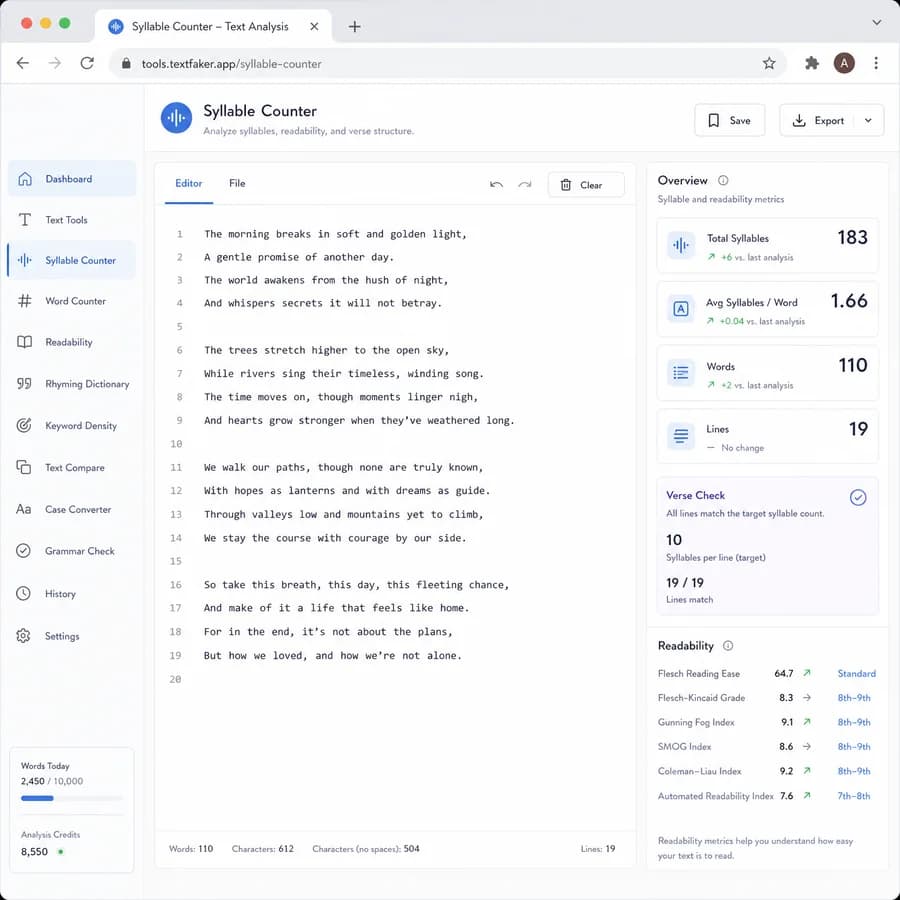Open the profile avatar A
900x900 pixels.
844,63
